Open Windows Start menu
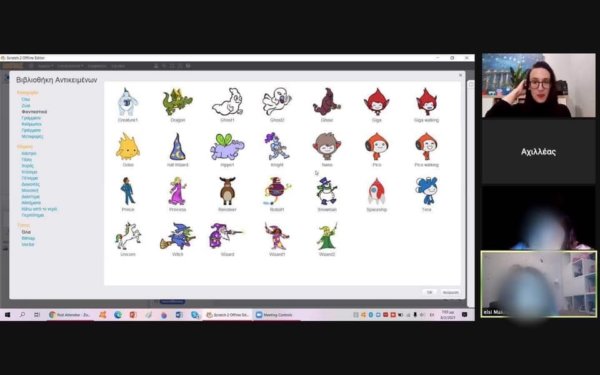This screenshot has width=600, height=375. [x=7, y=315]
